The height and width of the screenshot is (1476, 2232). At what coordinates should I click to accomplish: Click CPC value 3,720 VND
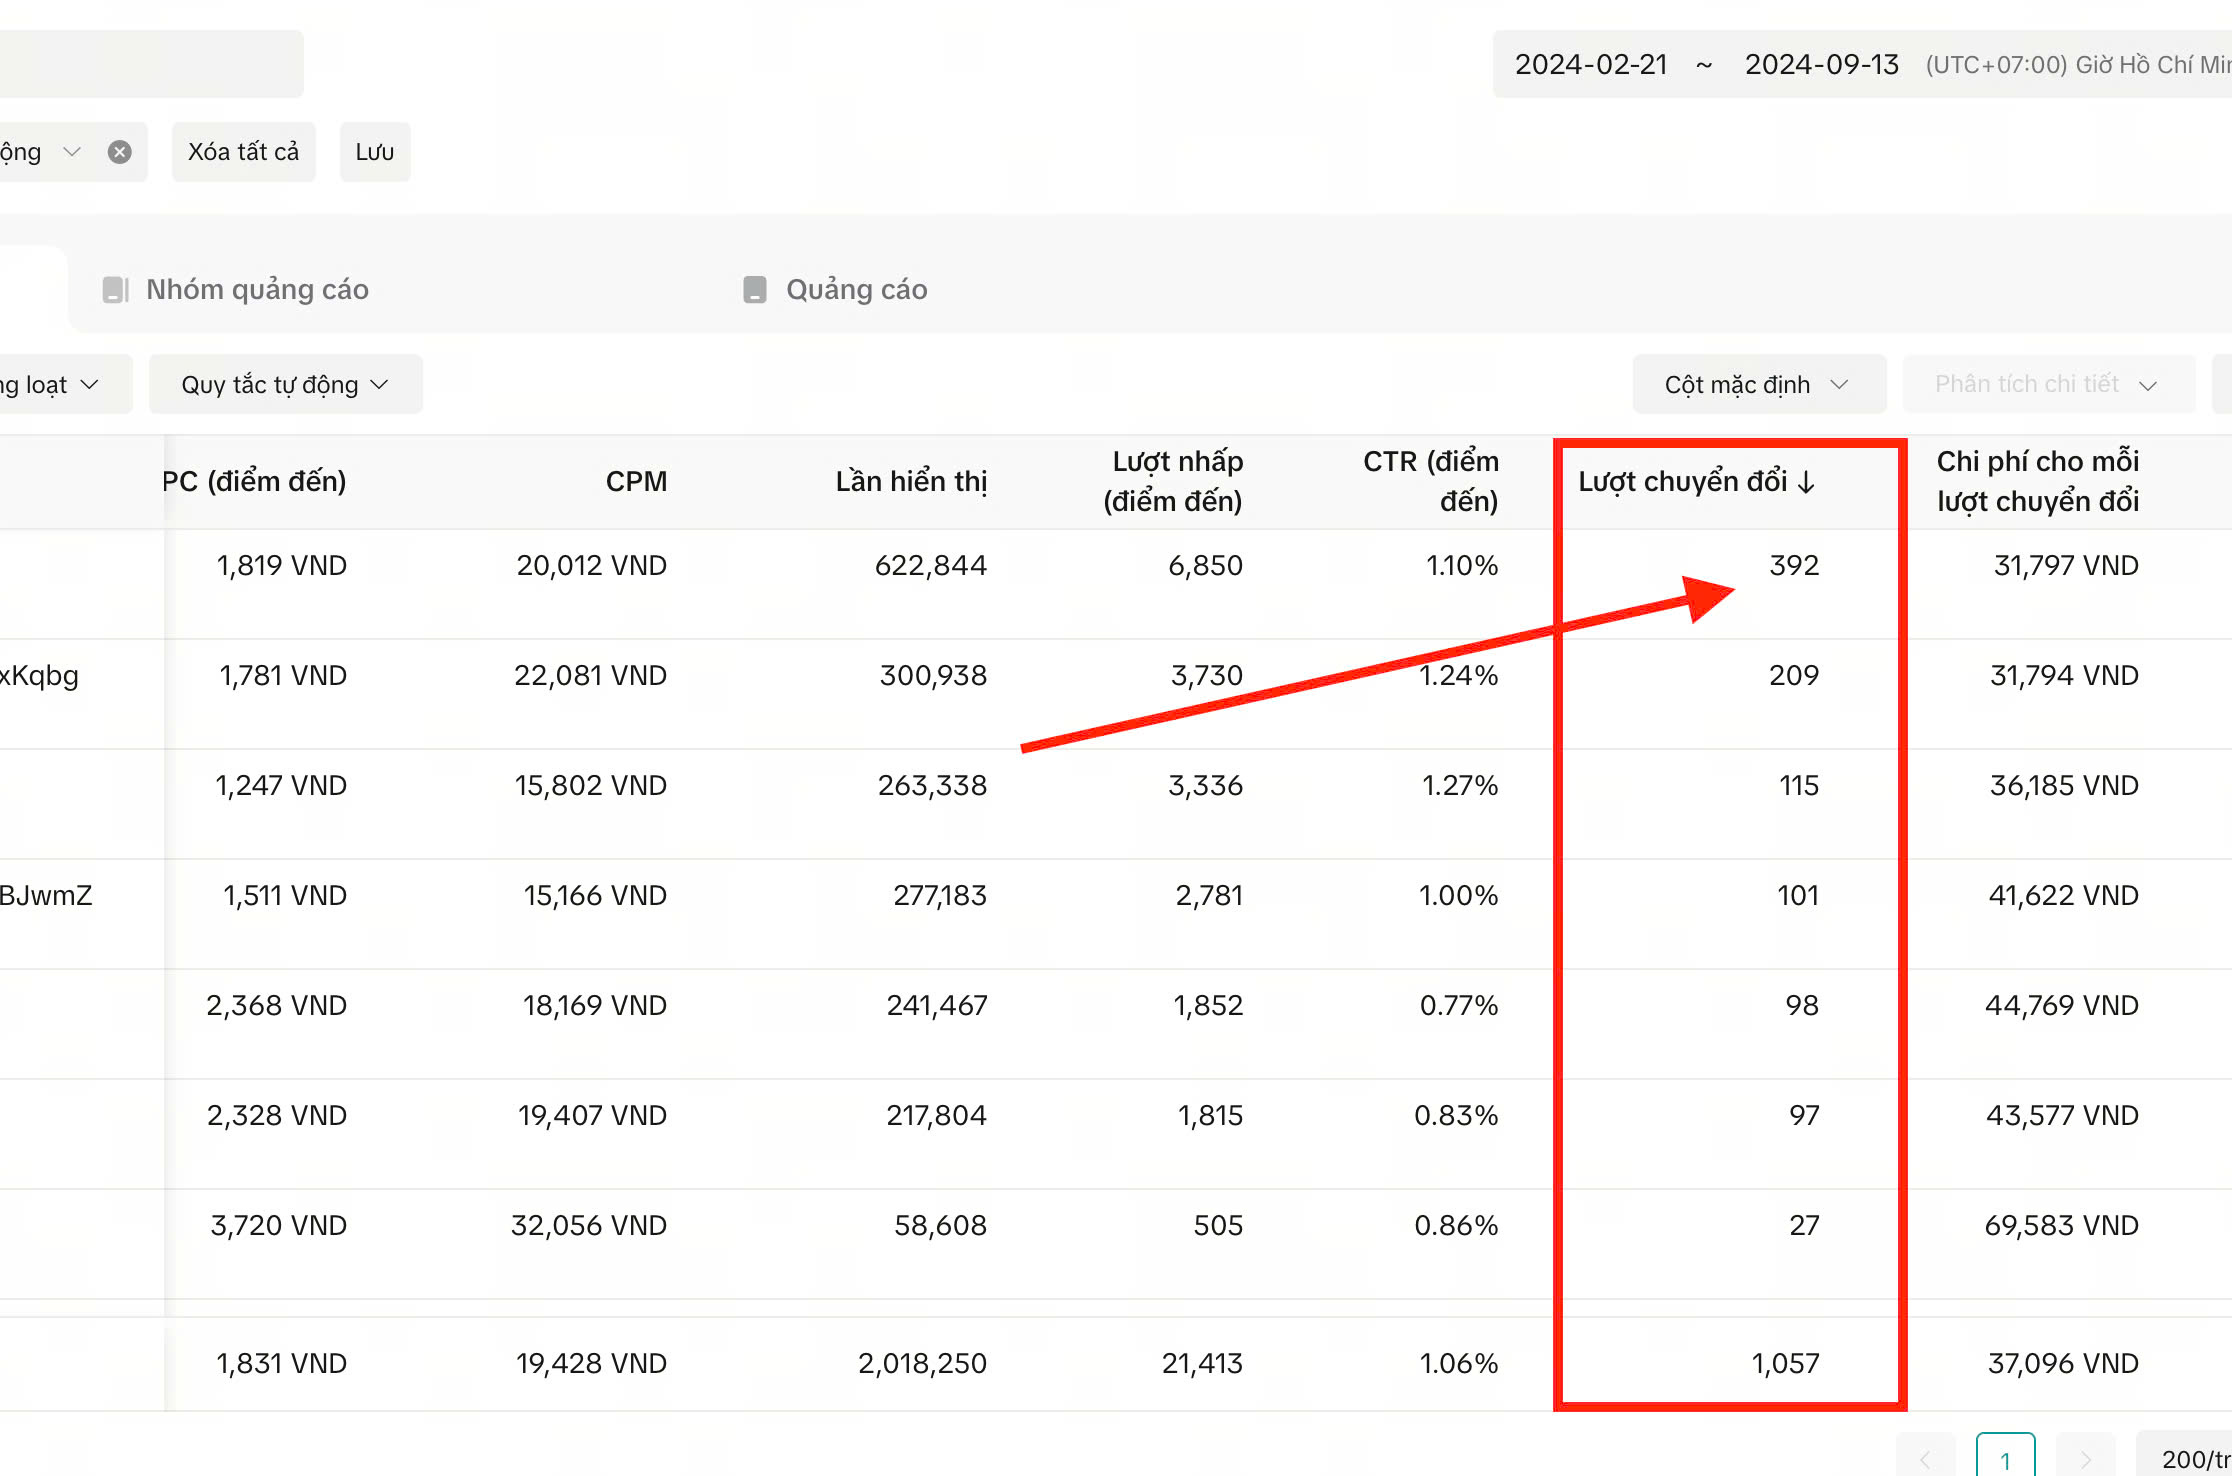click(x=278, y=1226)
